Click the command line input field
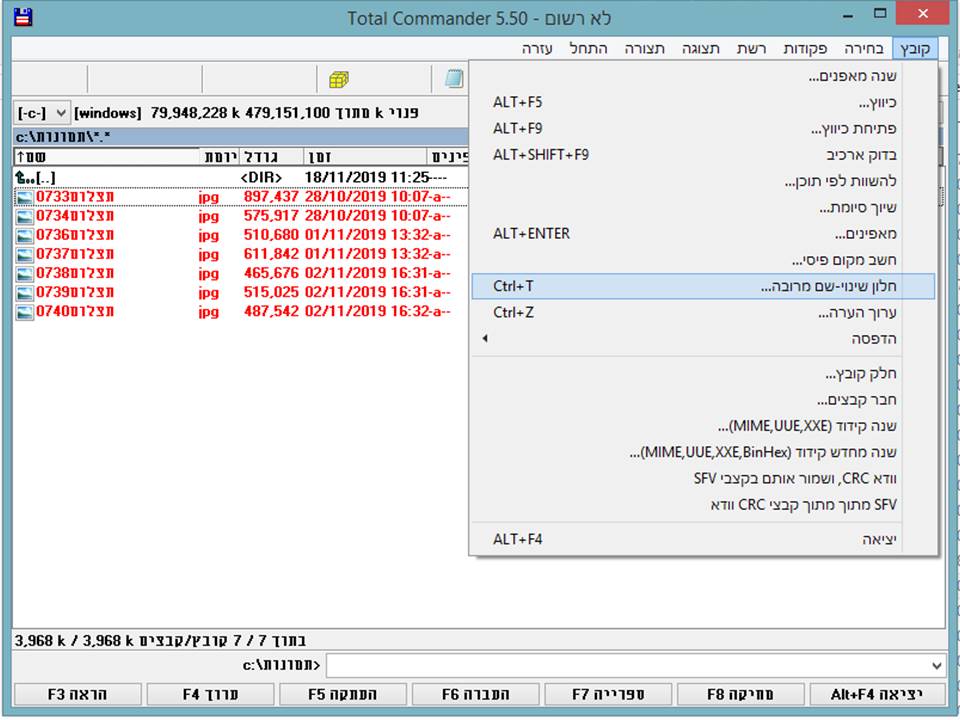This screenshot has height=720, width=960. coord(628,666)
